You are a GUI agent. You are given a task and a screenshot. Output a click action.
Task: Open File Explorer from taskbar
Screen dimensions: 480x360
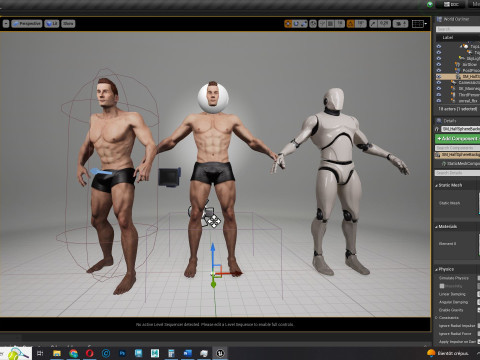tap(57, 353)
